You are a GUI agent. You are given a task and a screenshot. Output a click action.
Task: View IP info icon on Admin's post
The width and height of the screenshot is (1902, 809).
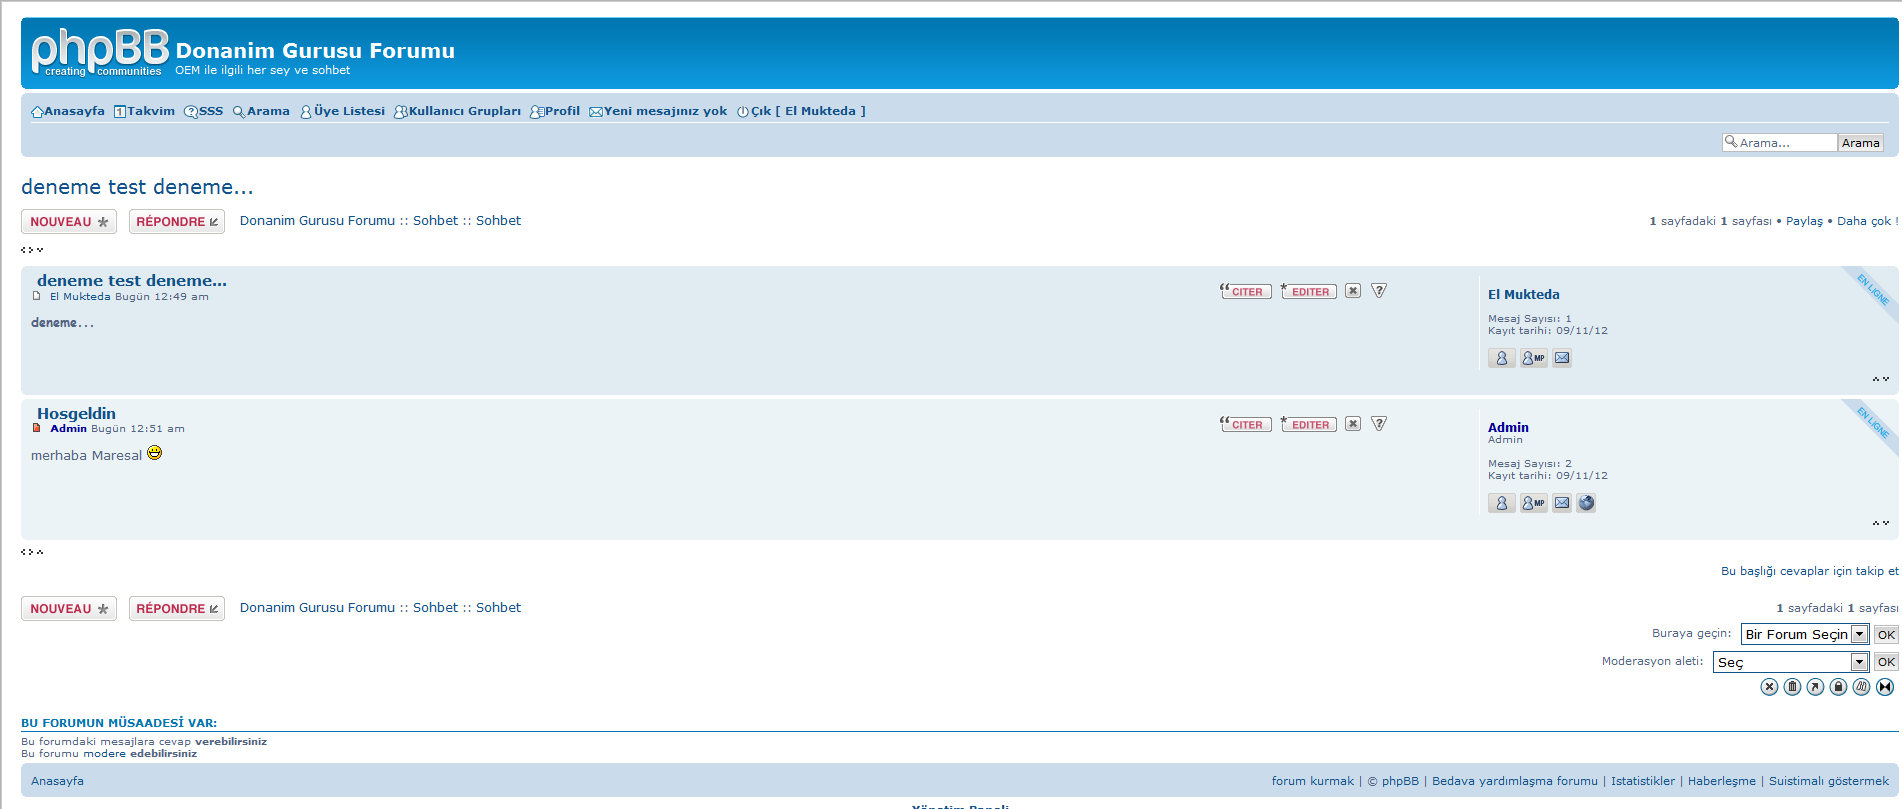(1379, 424)
